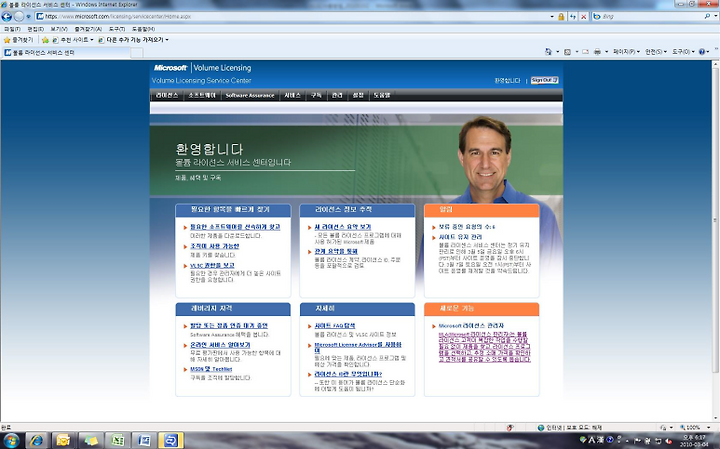Click the Microsoft Volume Licensing logo
The height and width of the screenshot is (449, 720).
click(202, 68)
